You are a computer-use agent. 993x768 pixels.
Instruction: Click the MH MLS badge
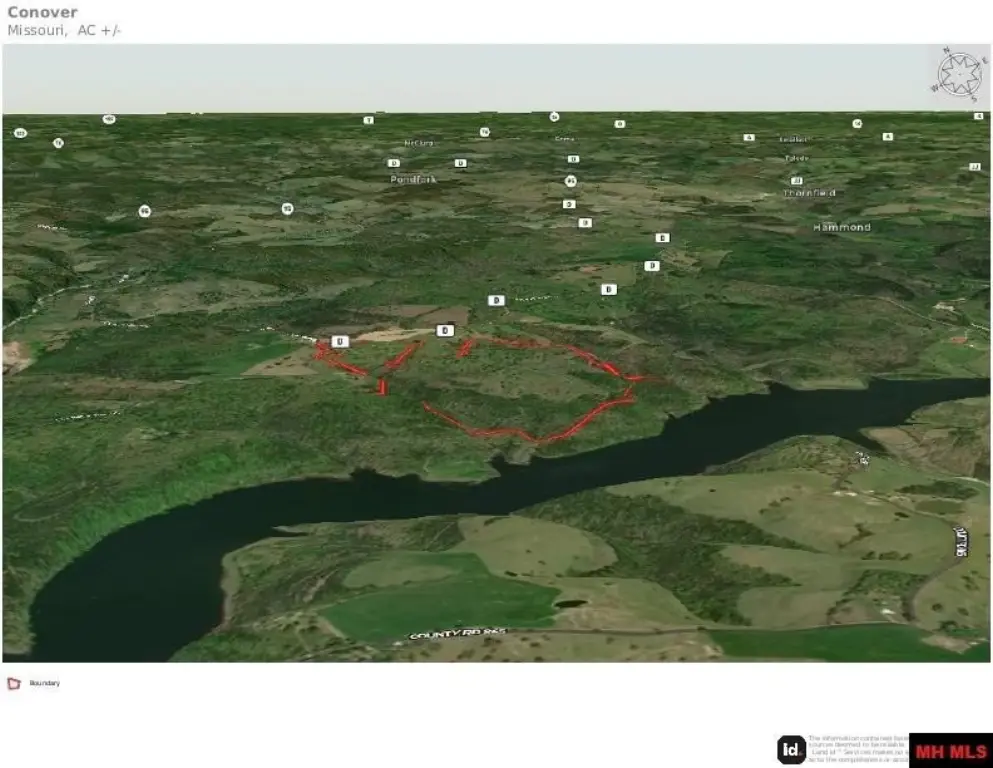pyautogui.click(x=951, y=751)
